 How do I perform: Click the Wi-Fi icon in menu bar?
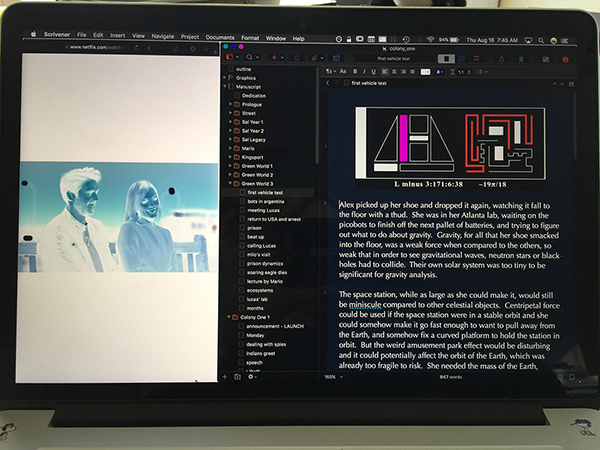[x=430, y=39]
